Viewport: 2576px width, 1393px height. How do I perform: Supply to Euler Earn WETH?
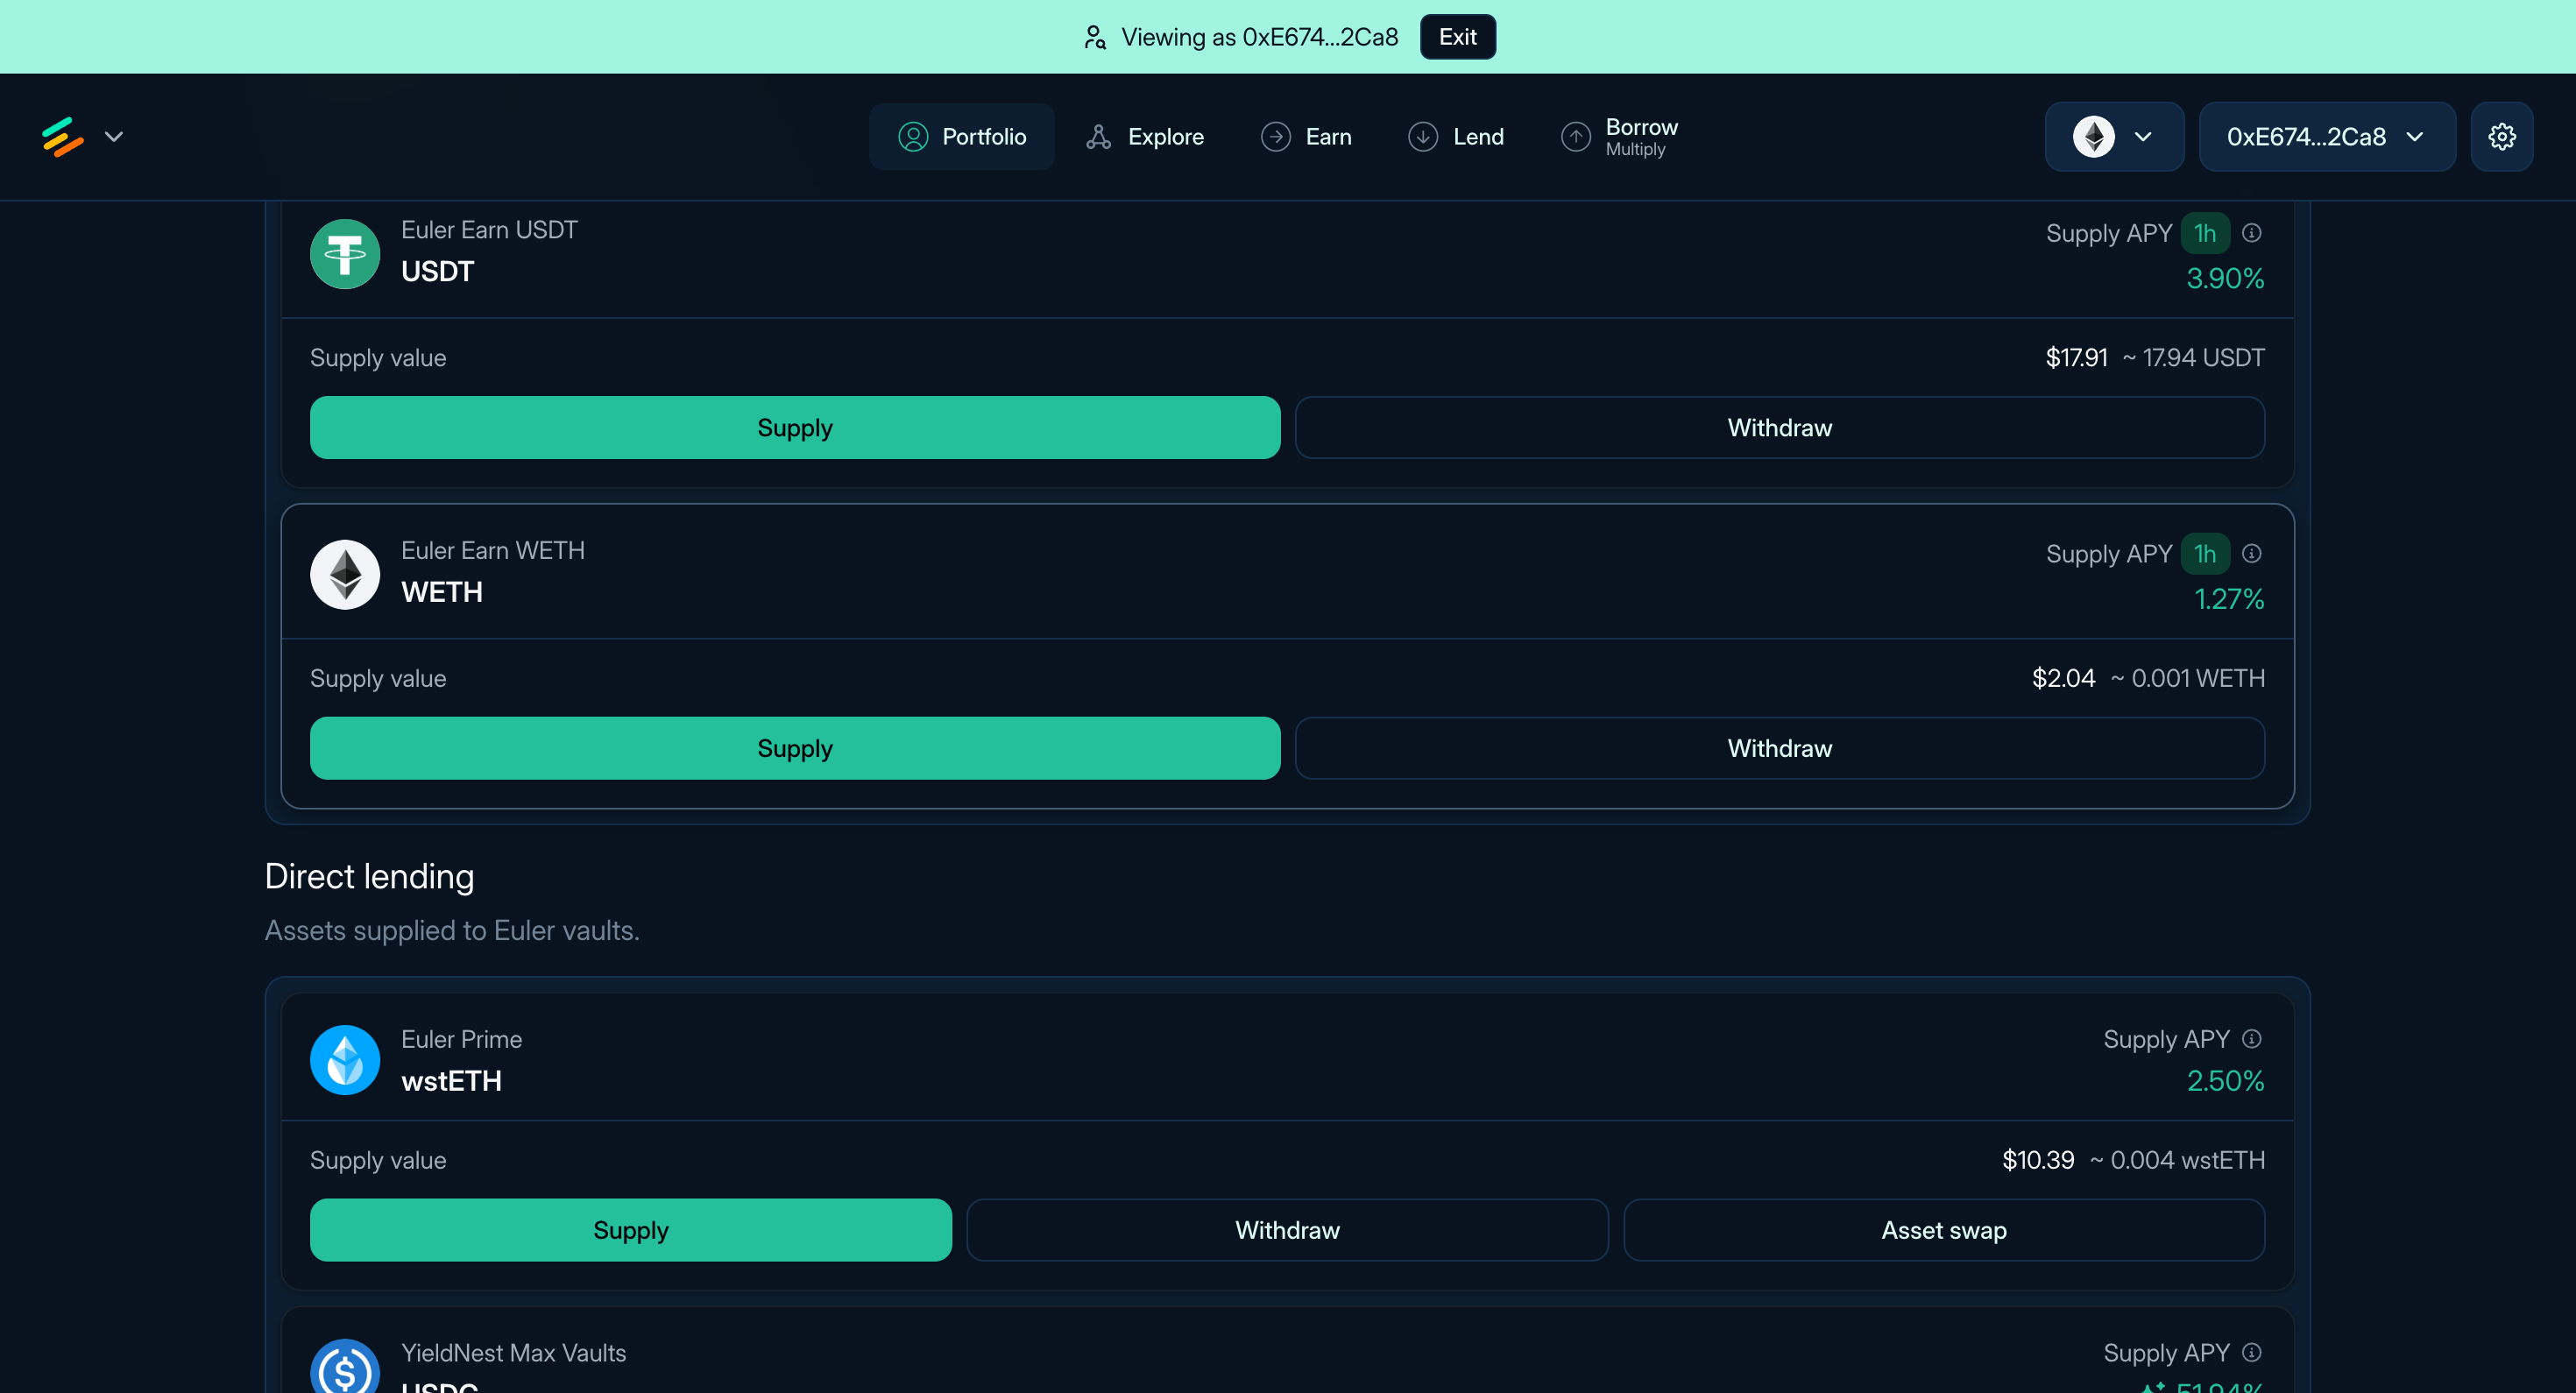pyautogui.click(x=795, y=749)
